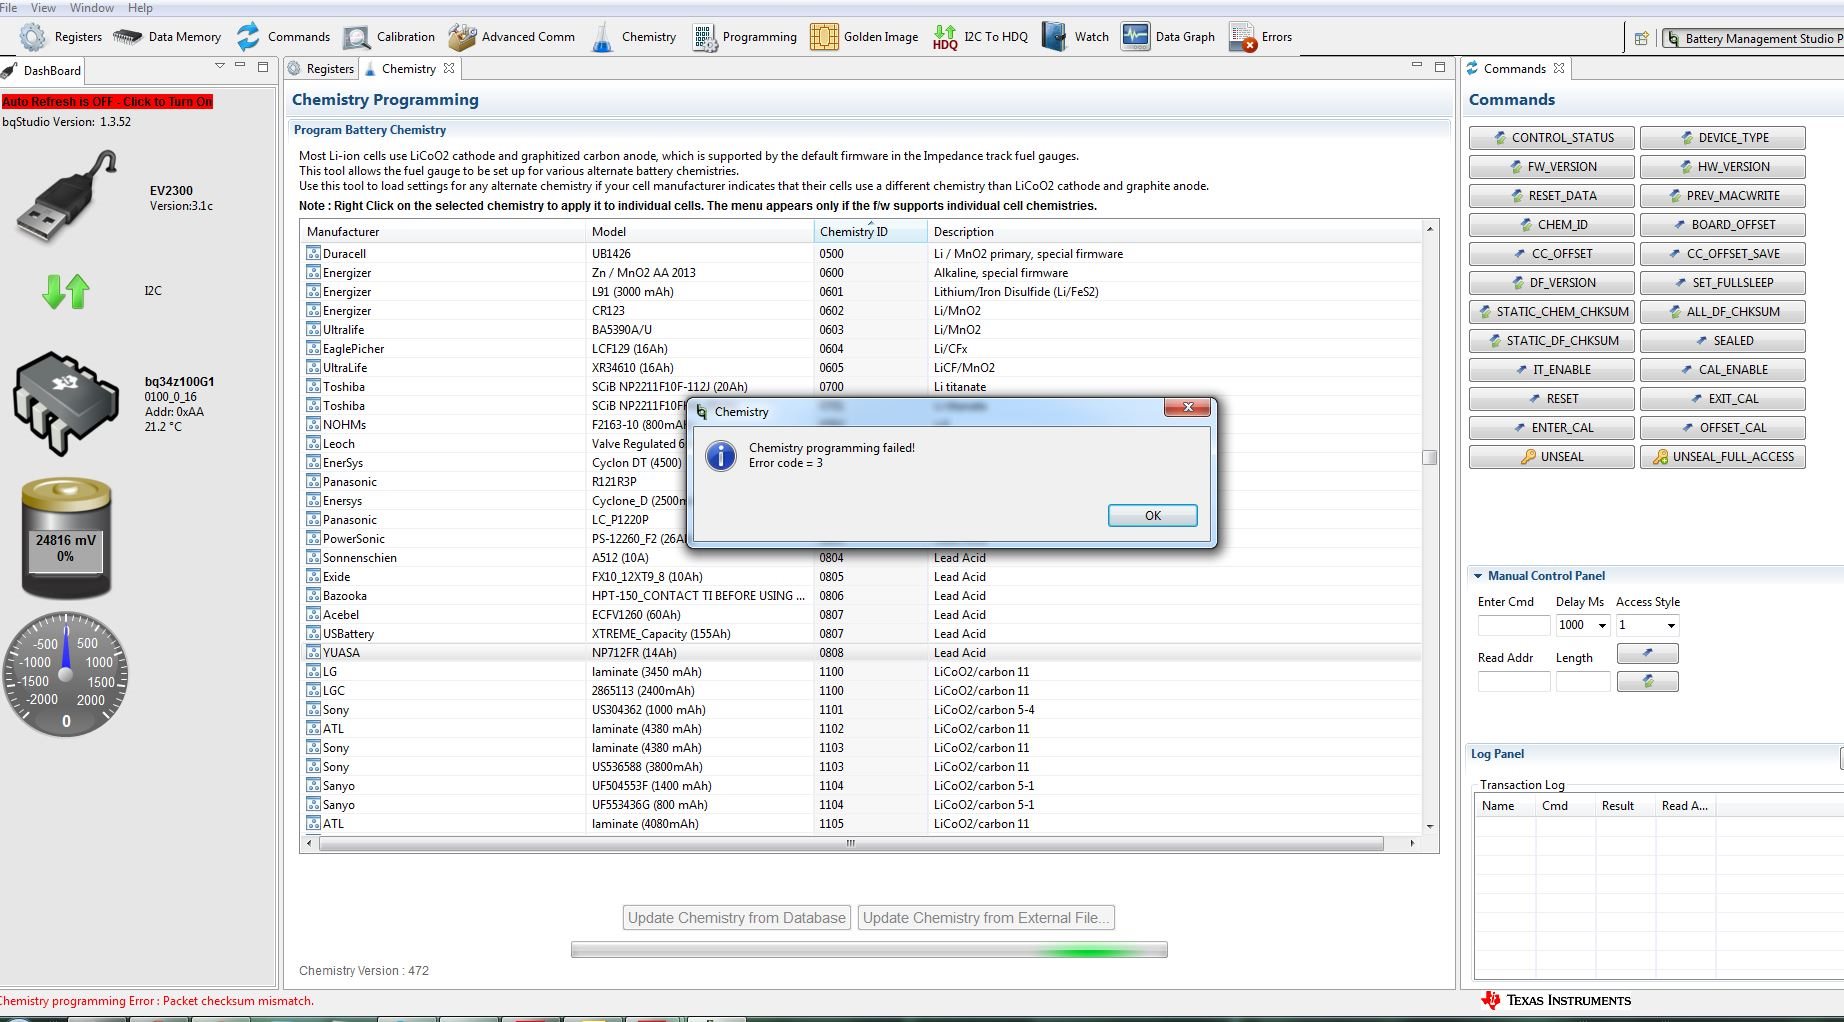Open the Watch tool
The image size is (1844, 1022).
point(1075,37)
